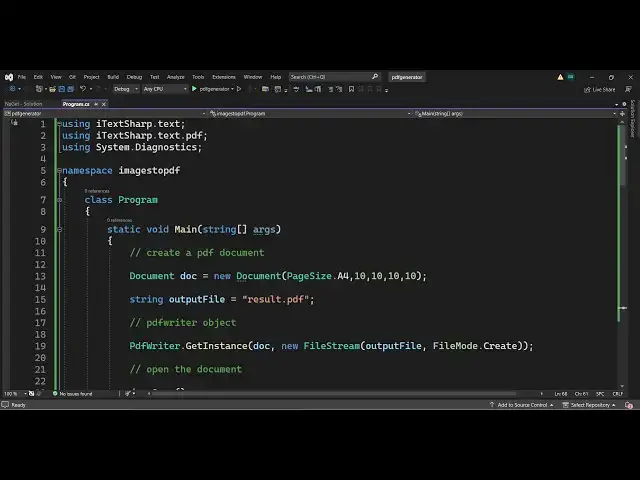640x480 pixels.
Task: Click the search magnifier icon
Action: pyautogui.click(x=375, y=77)
